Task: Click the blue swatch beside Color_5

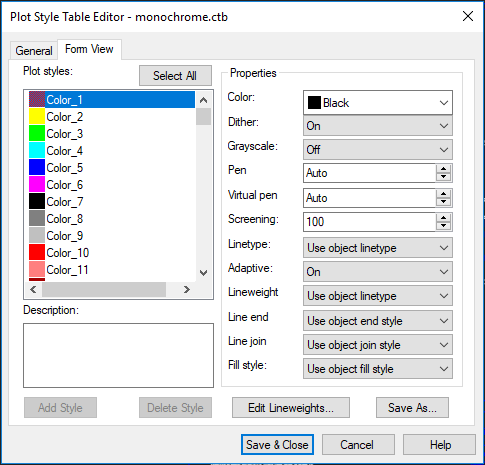Action: coord(37,168)
